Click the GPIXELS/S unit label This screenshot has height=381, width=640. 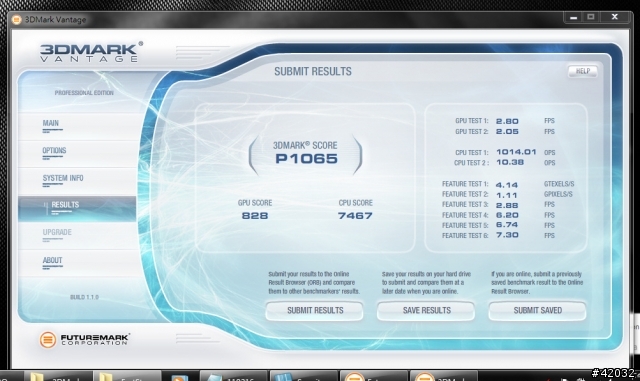[x=558, y=194]
